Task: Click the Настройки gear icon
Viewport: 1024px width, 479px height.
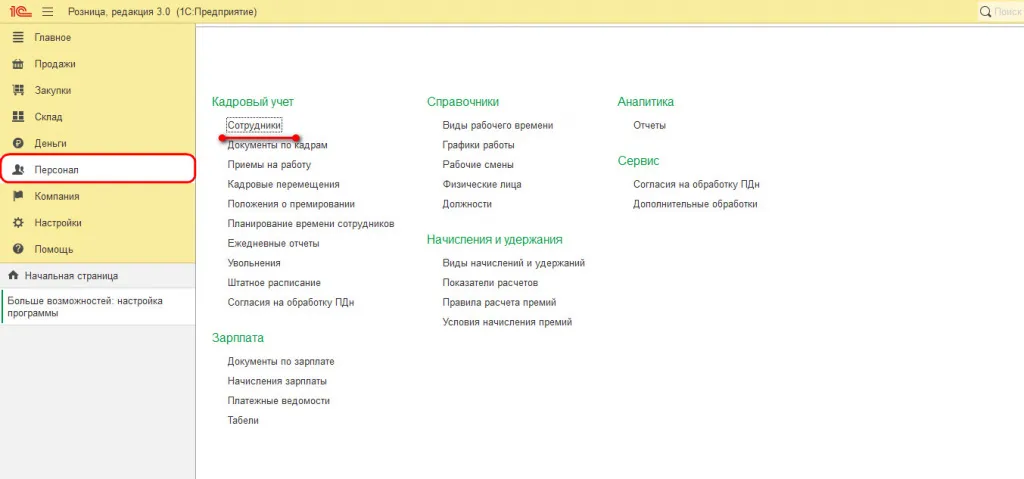Action: pyautogui.click(x=17, y=223)
